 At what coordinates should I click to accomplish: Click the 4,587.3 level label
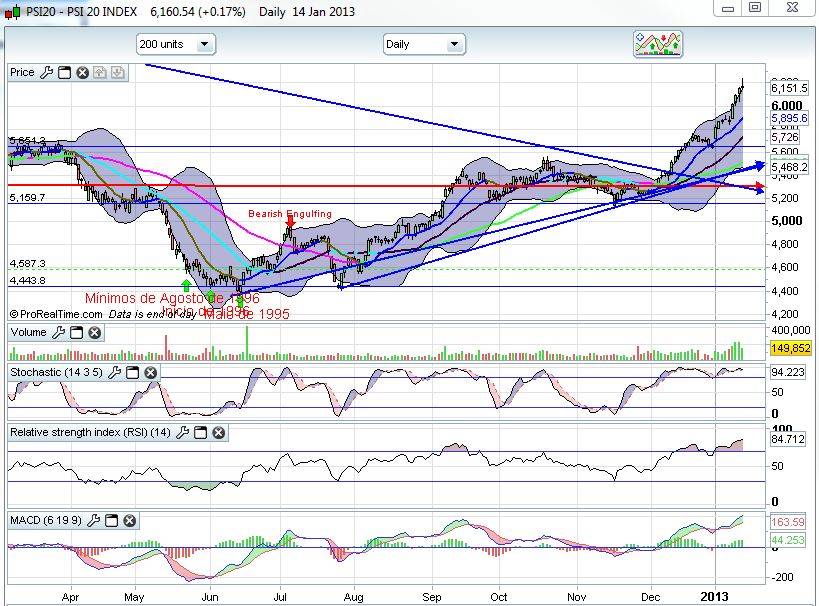pos(27,263)
